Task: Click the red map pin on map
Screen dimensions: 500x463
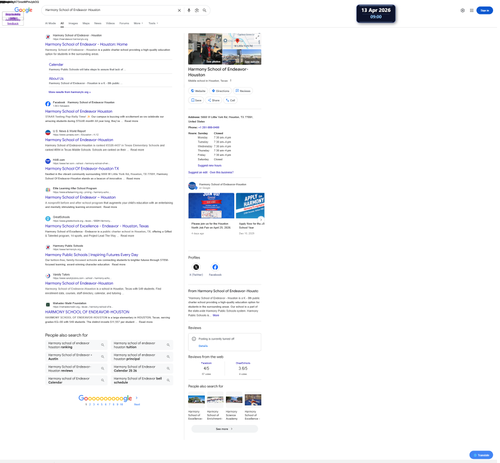Action: coord(237,41)
